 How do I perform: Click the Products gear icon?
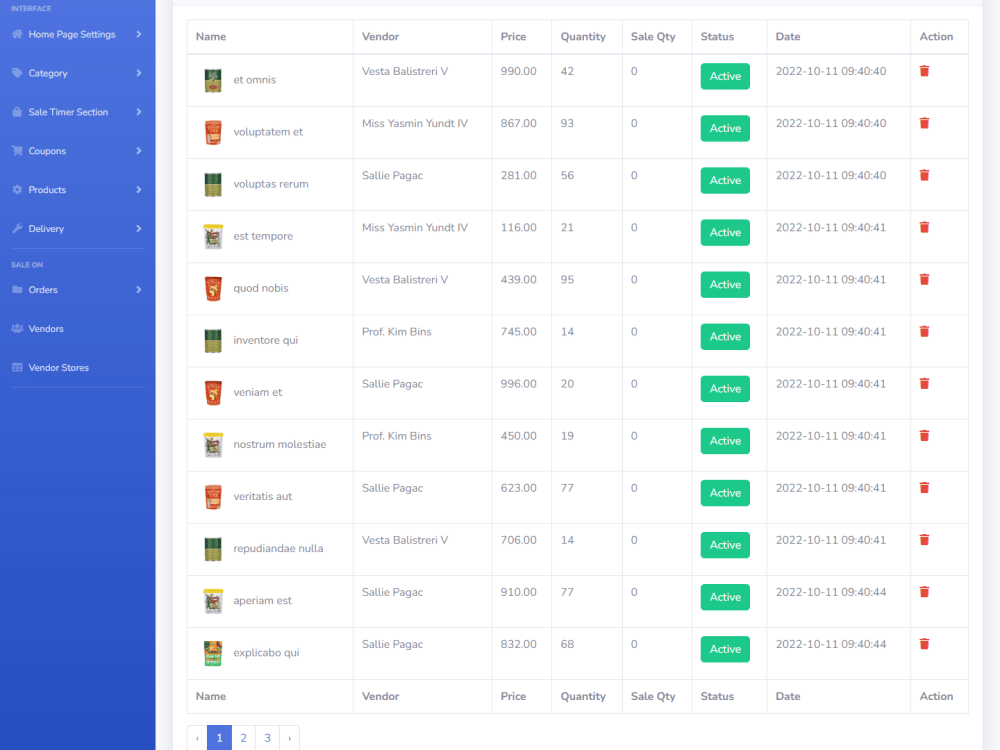pos(17,189)
